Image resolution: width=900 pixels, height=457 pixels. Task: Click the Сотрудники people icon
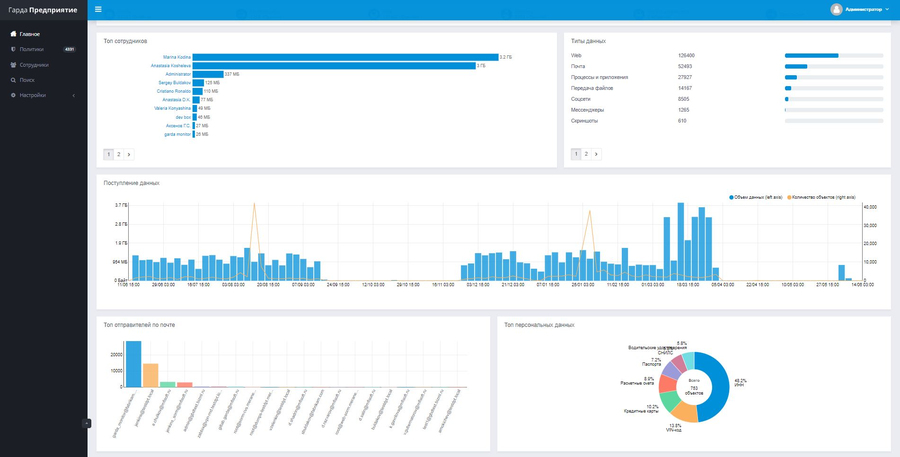coord(14,65)
